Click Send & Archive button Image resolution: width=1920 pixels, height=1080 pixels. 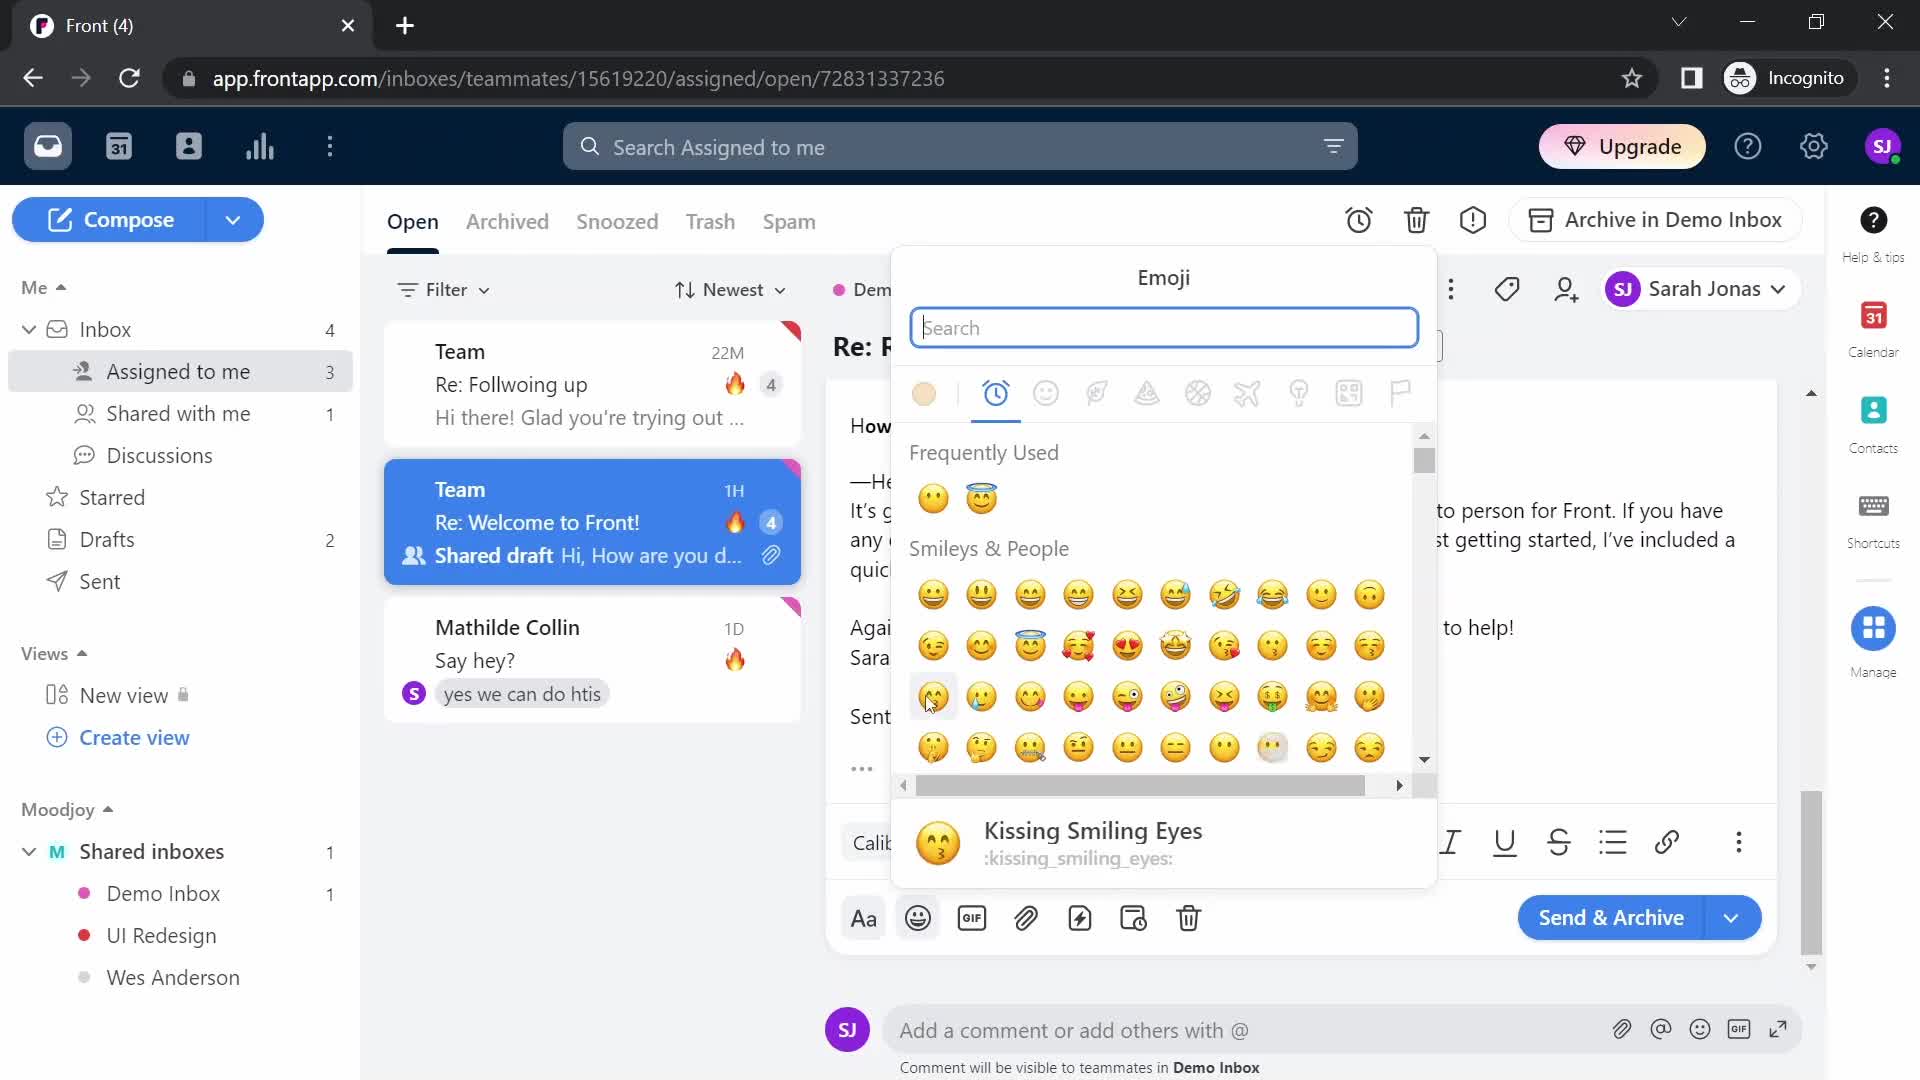pyautogui.click(x=1611, y=916)
